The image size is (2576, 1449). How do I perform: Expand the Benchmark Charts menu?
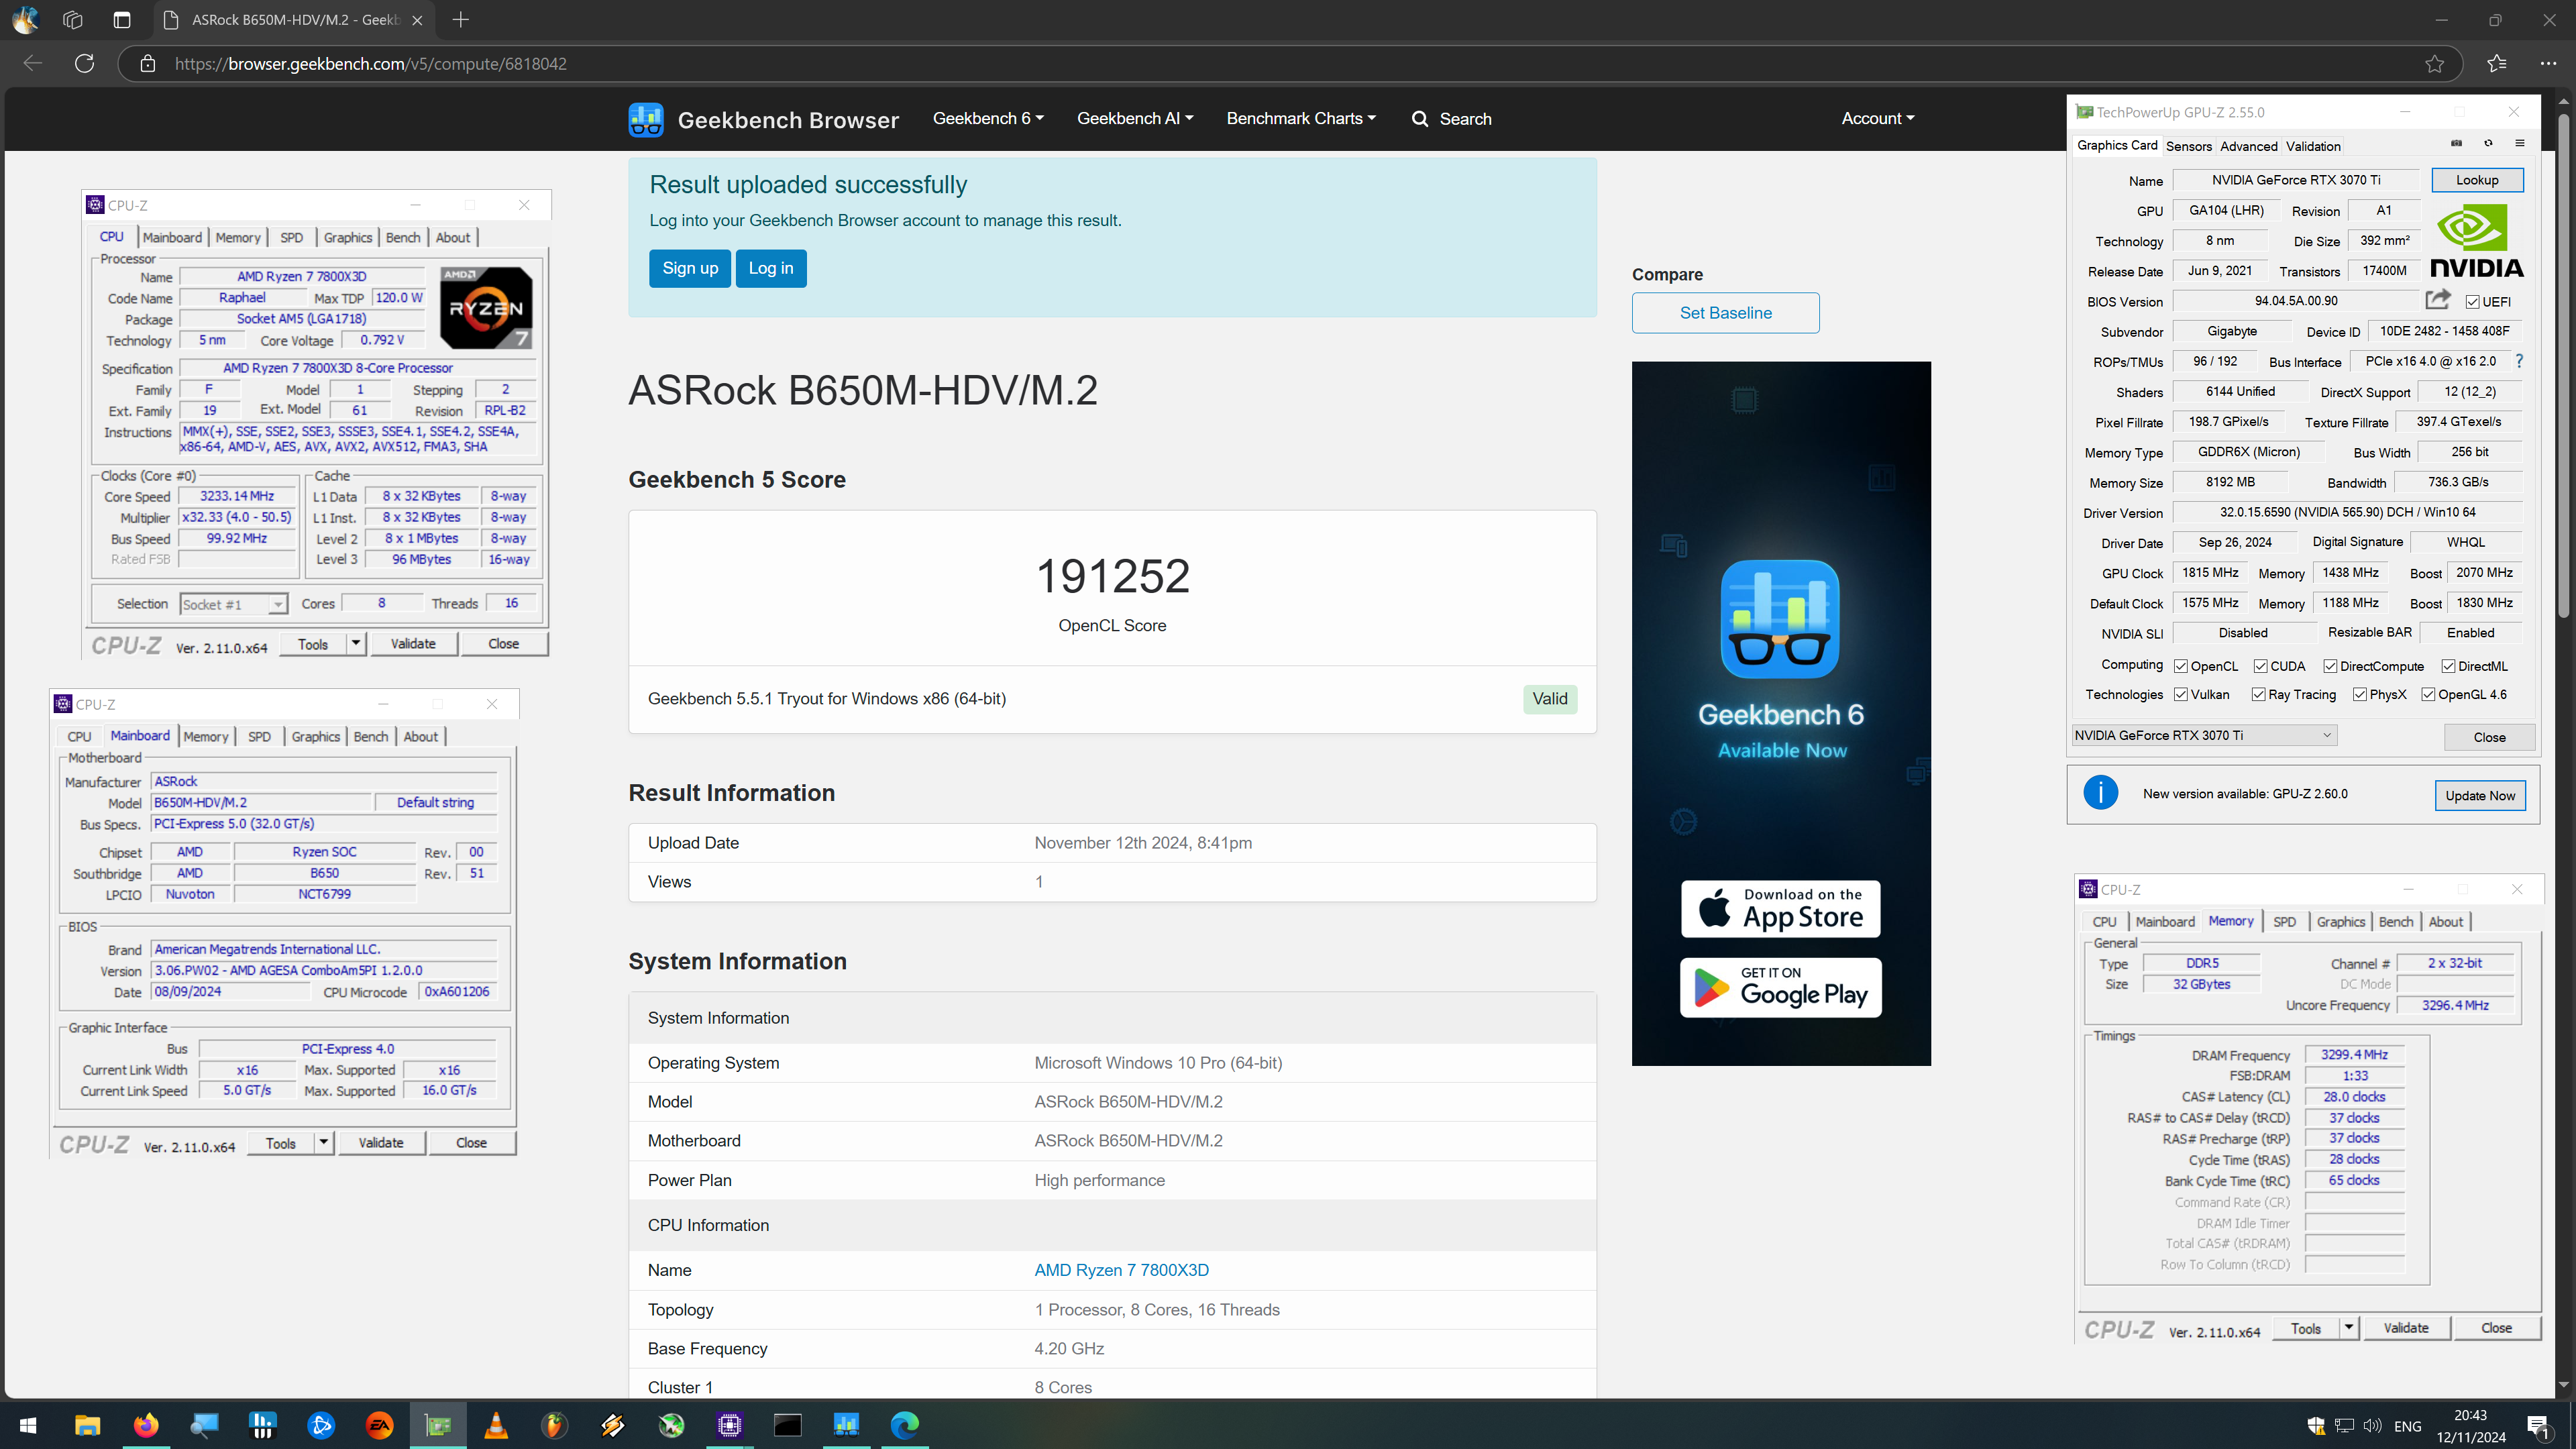1301,118
